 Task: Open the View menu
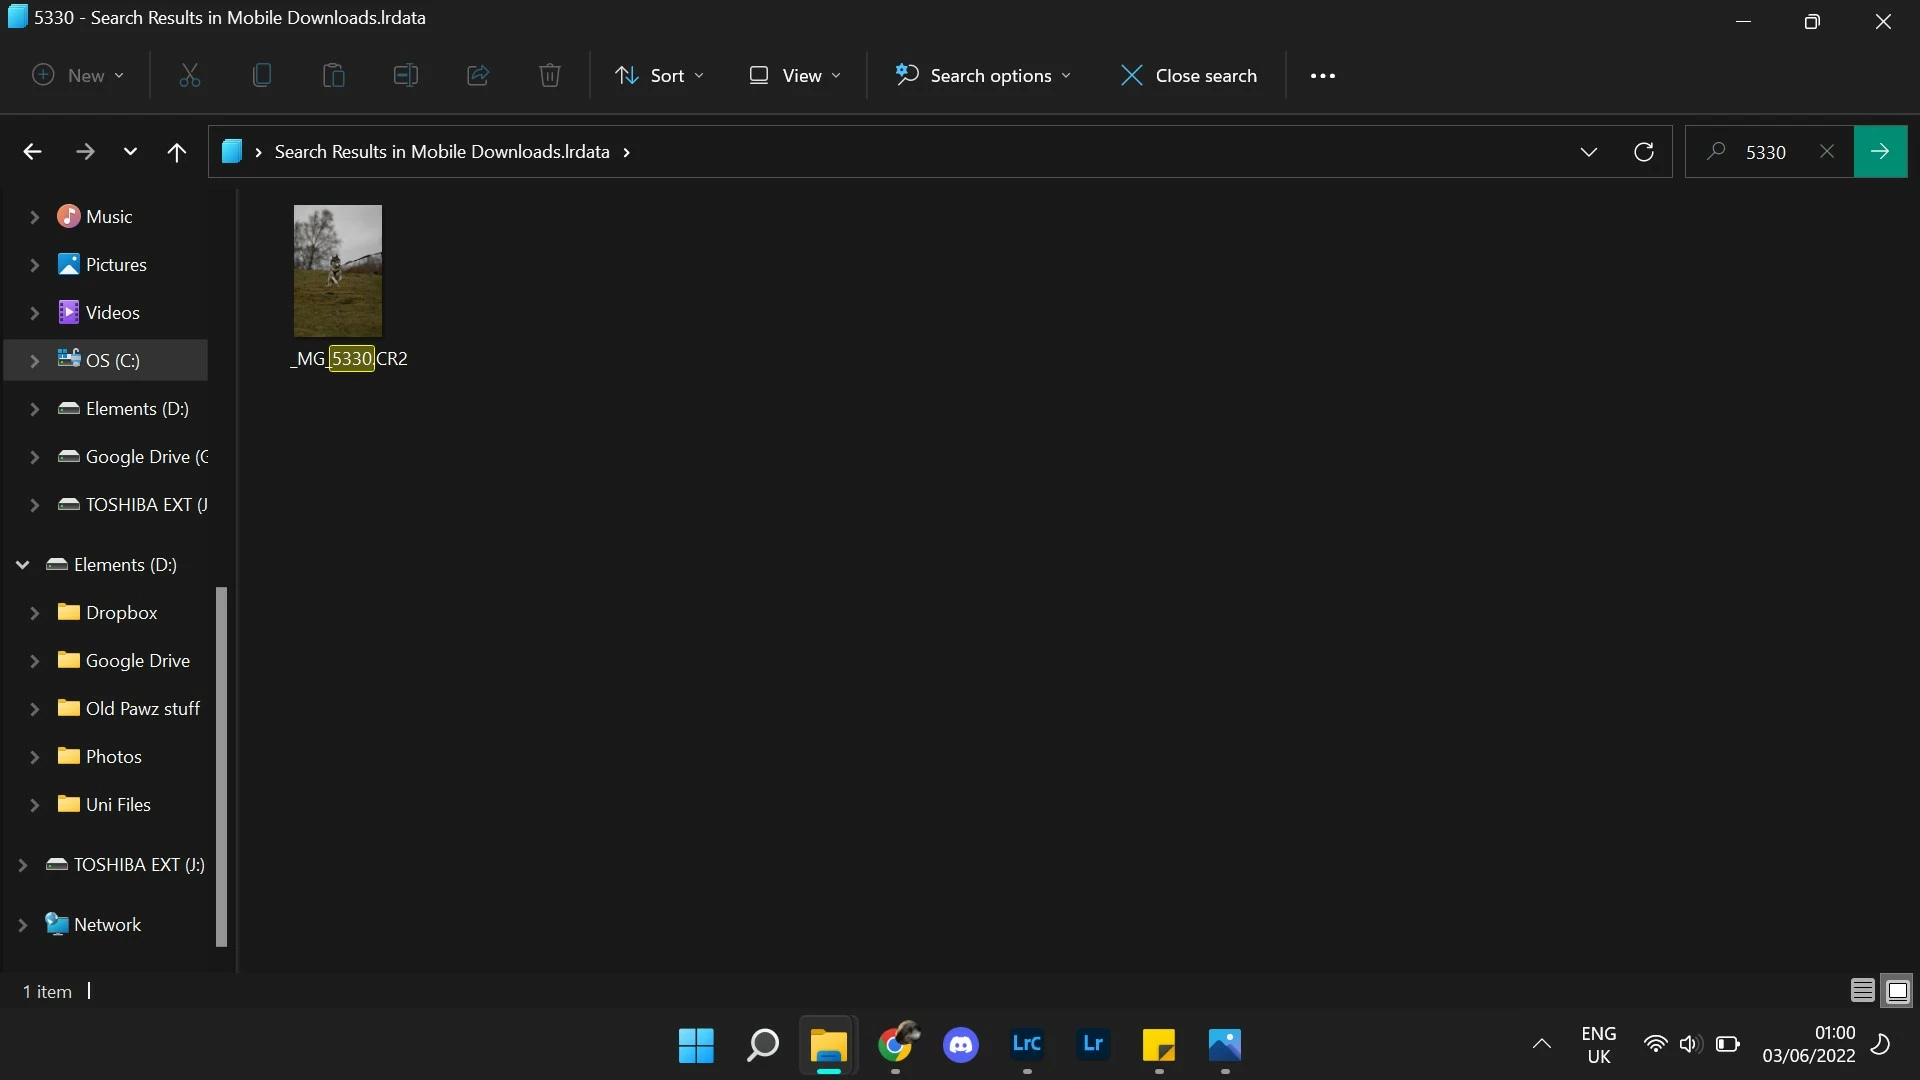pos(795,76)
